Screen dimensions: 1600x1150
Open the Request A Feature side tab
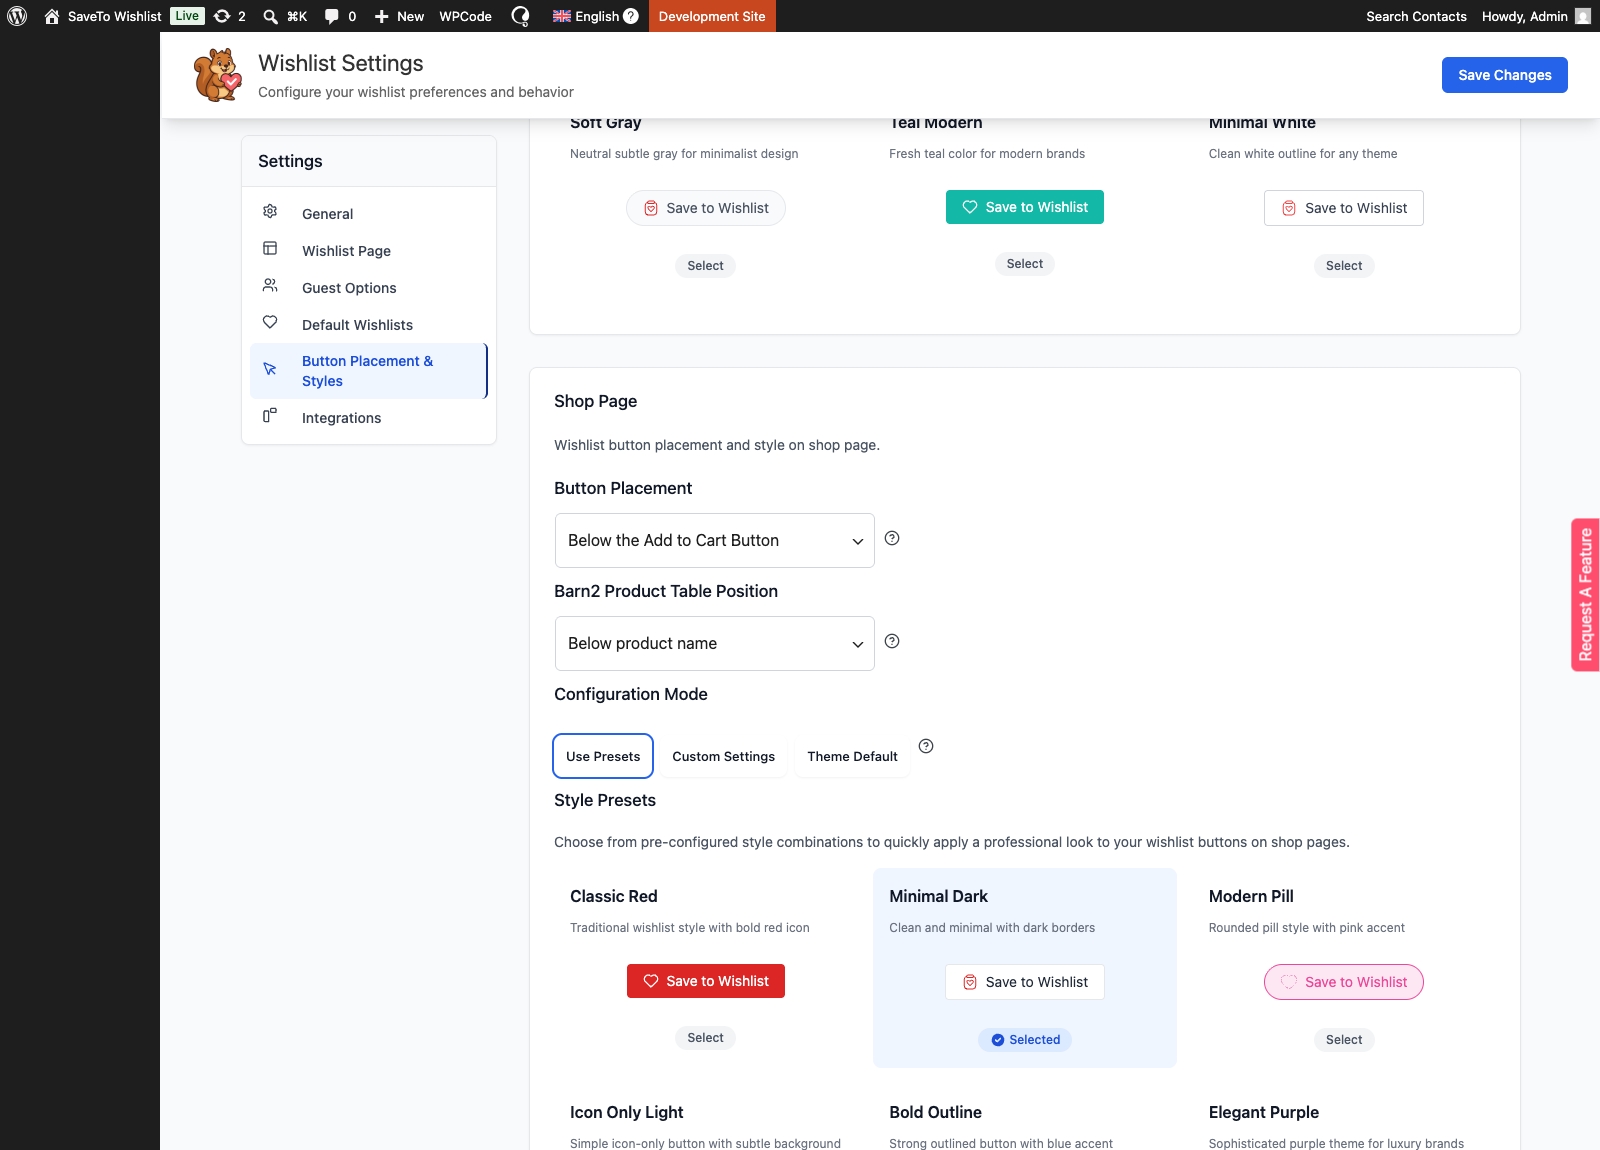pos(1585,595)
